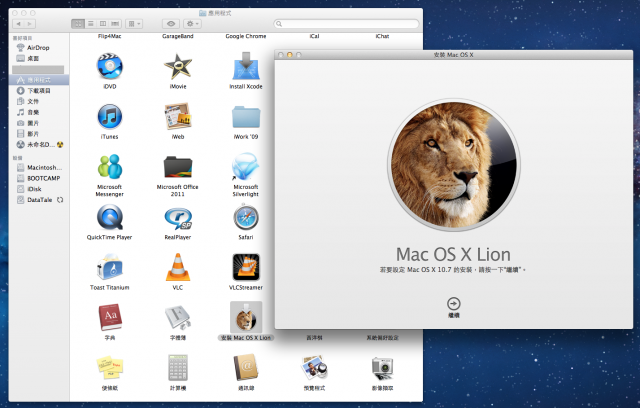The height and width of the screenshot is (408, 640).
Task: Click the Finder search field
Action: pos(347,24)
